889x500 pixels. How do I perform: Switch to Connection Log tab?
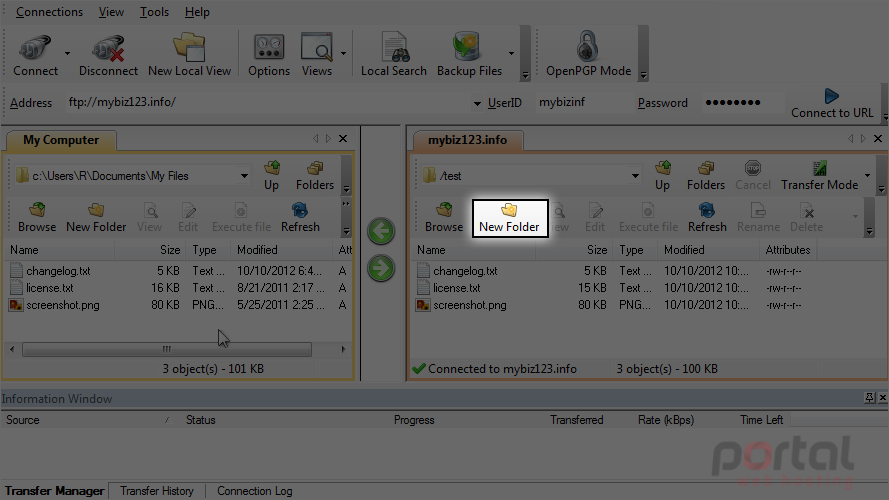pos(255,491)
